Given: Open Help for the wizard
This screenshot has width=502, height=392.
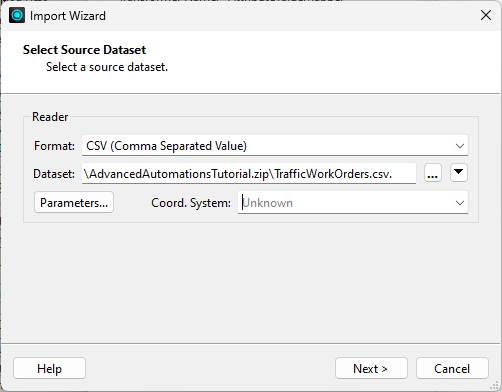Looking at the screenshot, I should pos(49,368).
